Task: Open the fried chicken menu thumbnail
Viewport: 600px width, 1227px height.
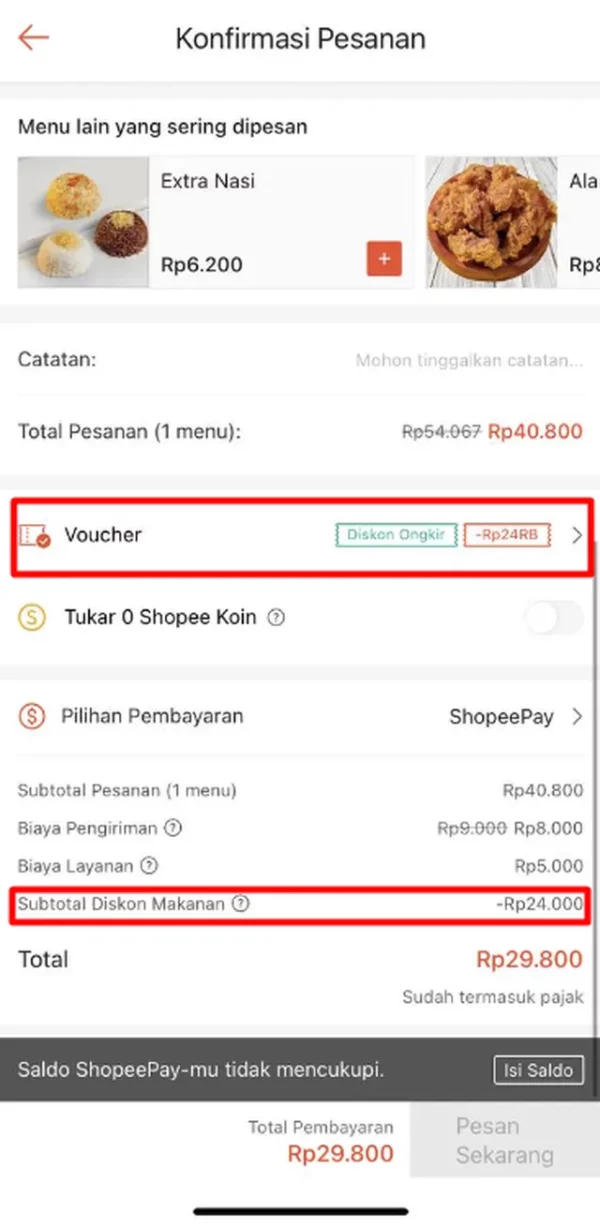Action: (491, 222)
